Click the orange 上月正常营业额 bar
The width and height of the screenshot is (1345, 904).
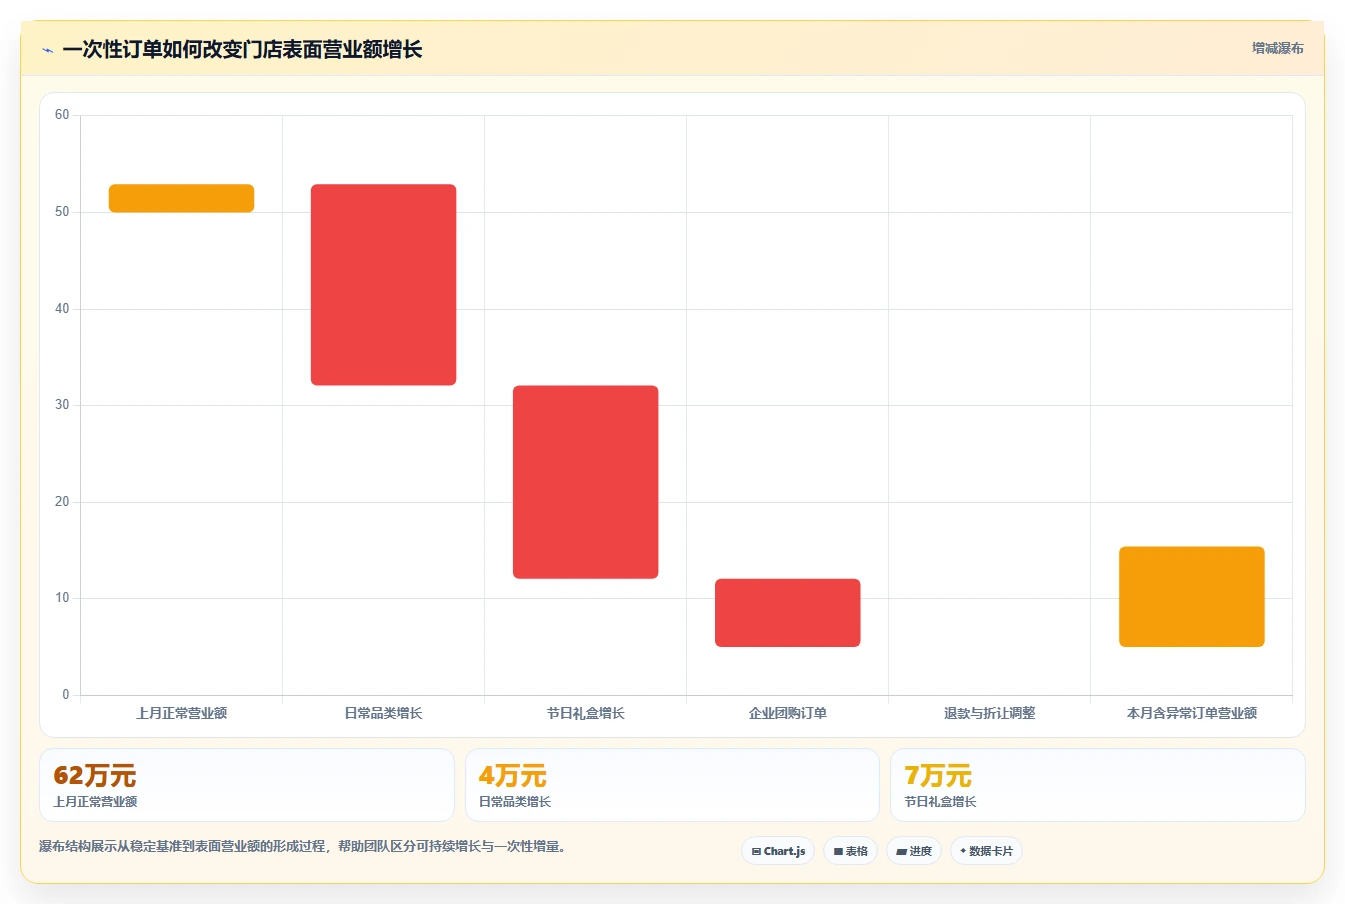[181, 198]
